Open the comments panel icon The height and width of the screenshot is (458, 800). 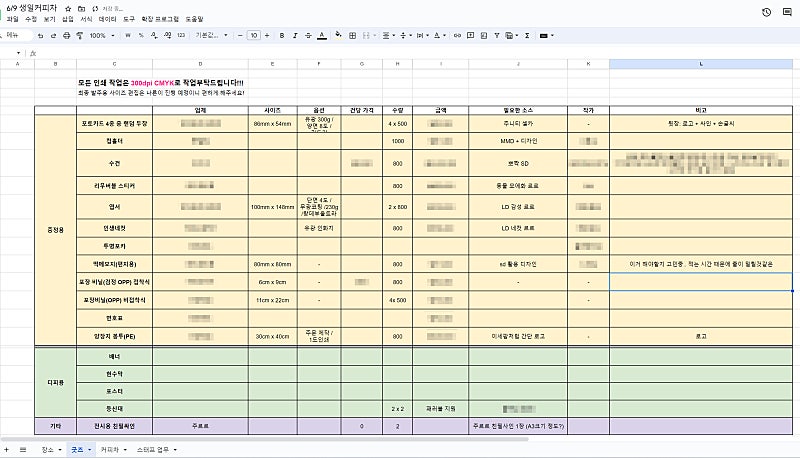(x=789, y=12)
